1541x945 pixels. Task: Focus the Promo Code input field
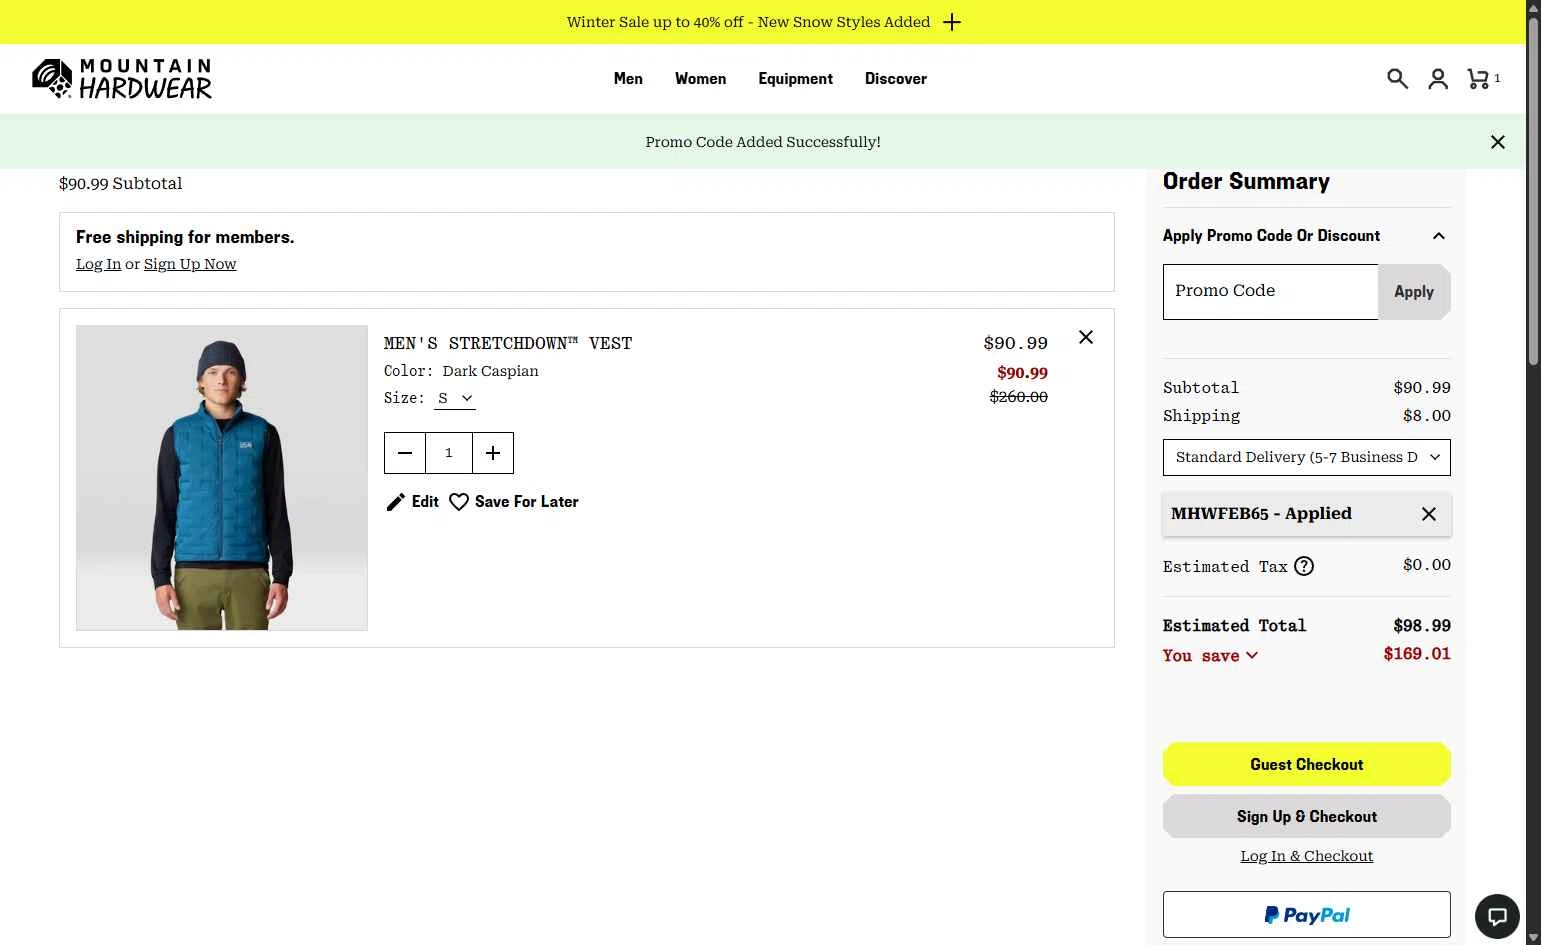tap(1270, 292)
